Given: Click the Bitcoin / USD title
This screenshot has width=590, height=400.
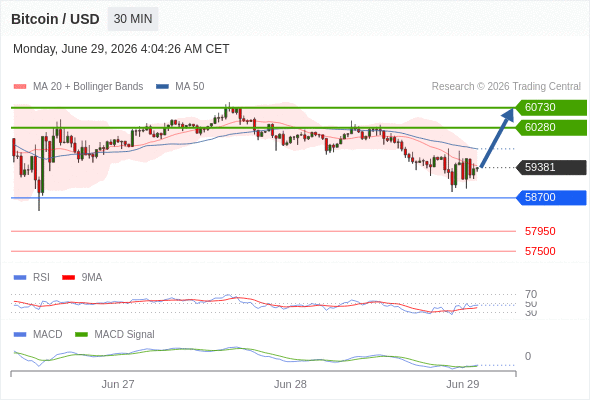Looking at the screenshot, I should 55,19.
